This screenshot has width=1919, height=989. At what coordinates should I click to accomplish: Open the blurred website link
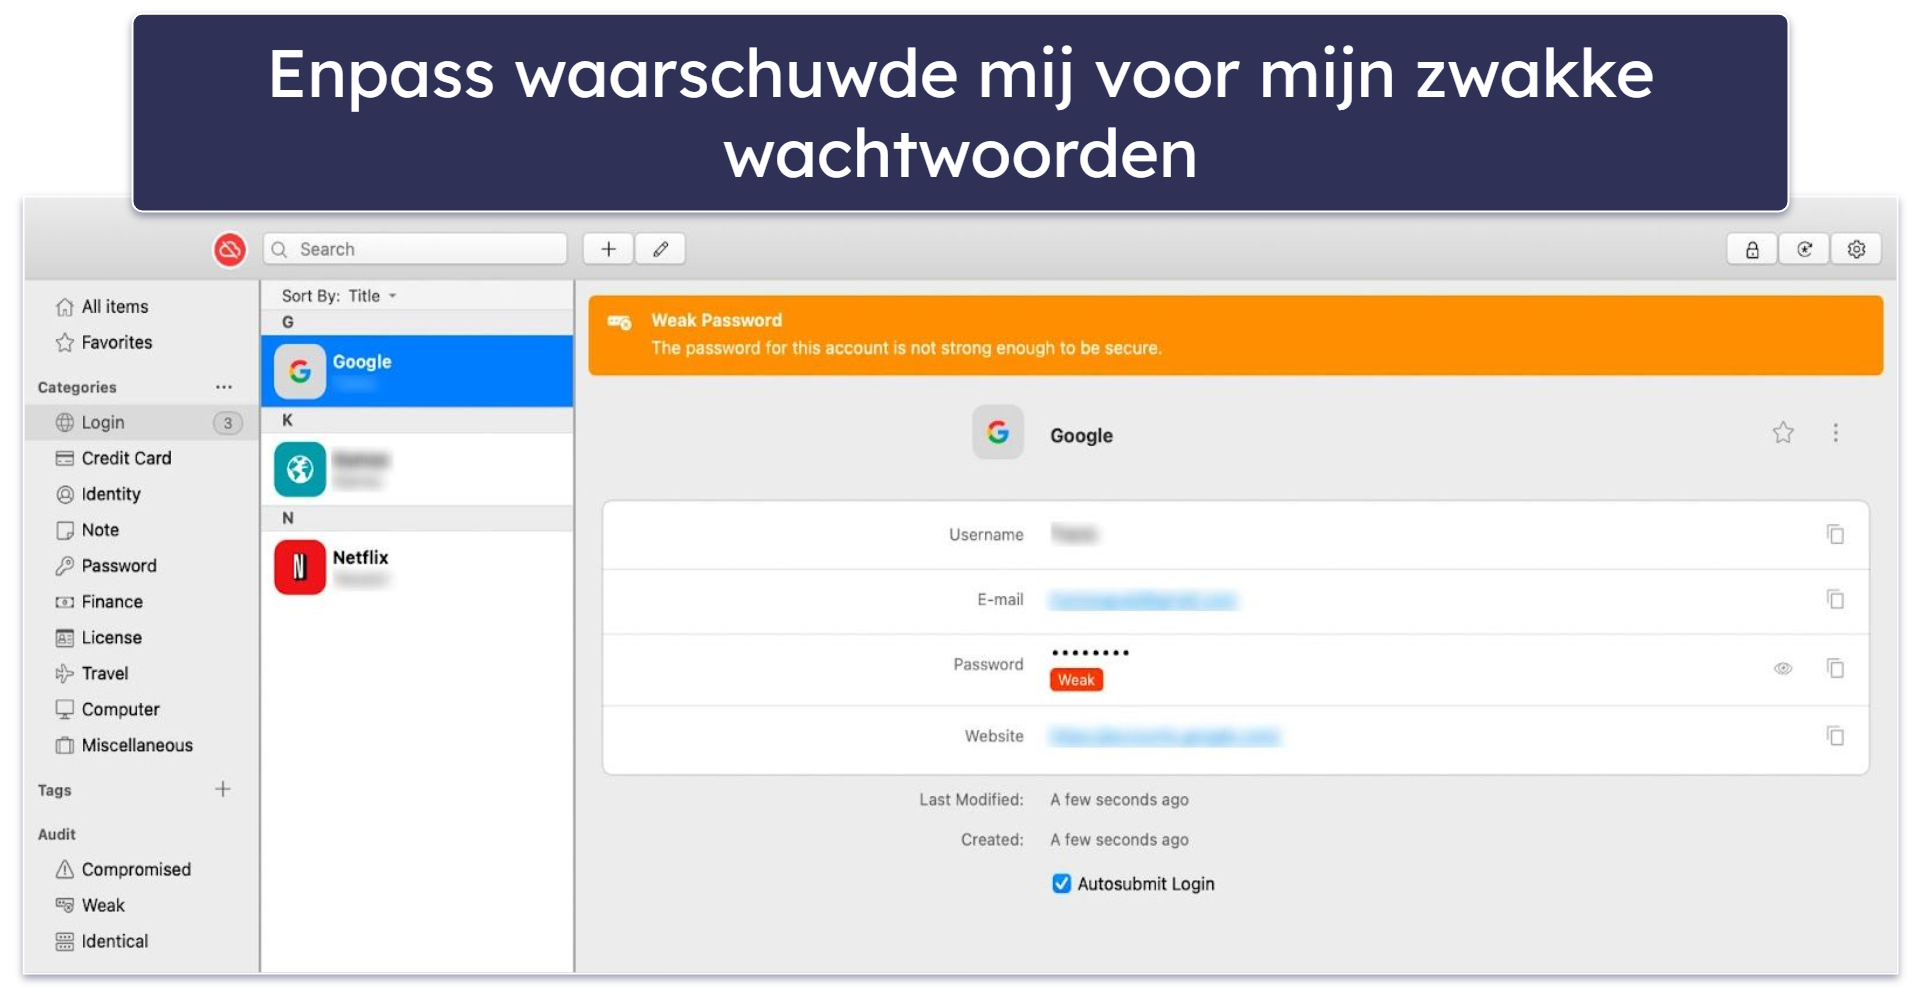[1165, 737]
